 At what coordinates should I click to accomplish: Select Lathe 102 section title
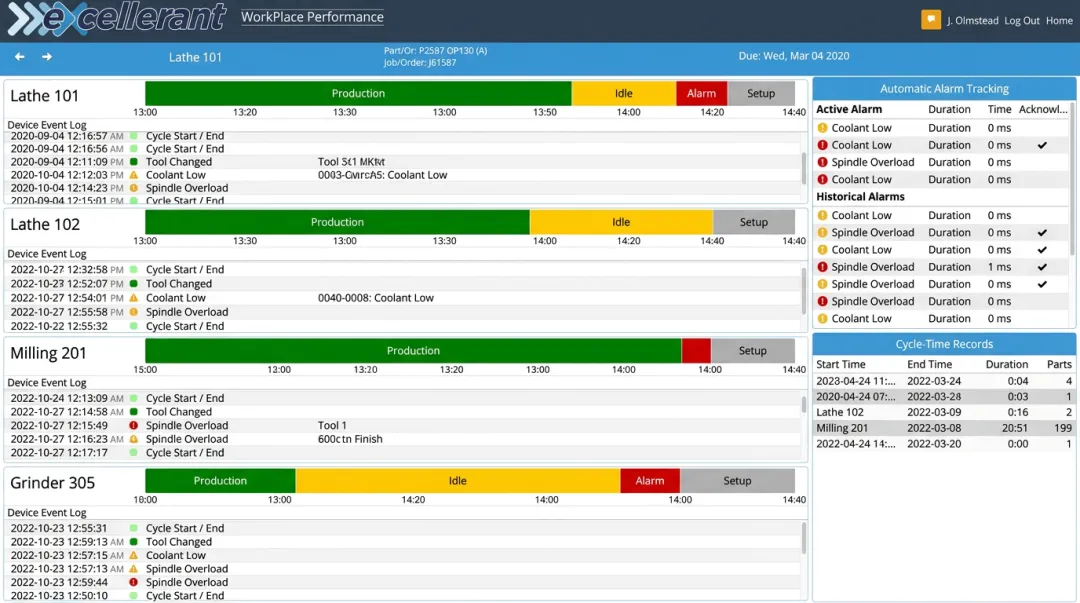point(45,224)
